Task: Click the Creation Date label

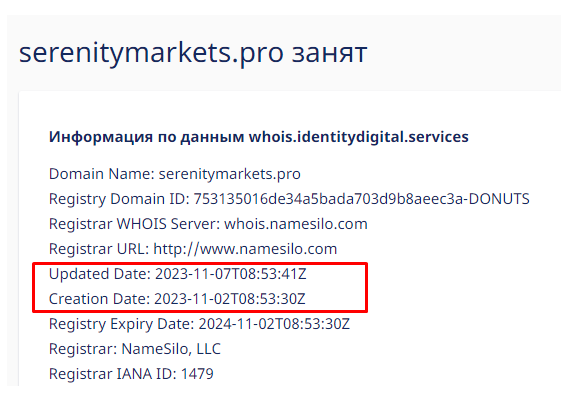Action: click(100, 299)
